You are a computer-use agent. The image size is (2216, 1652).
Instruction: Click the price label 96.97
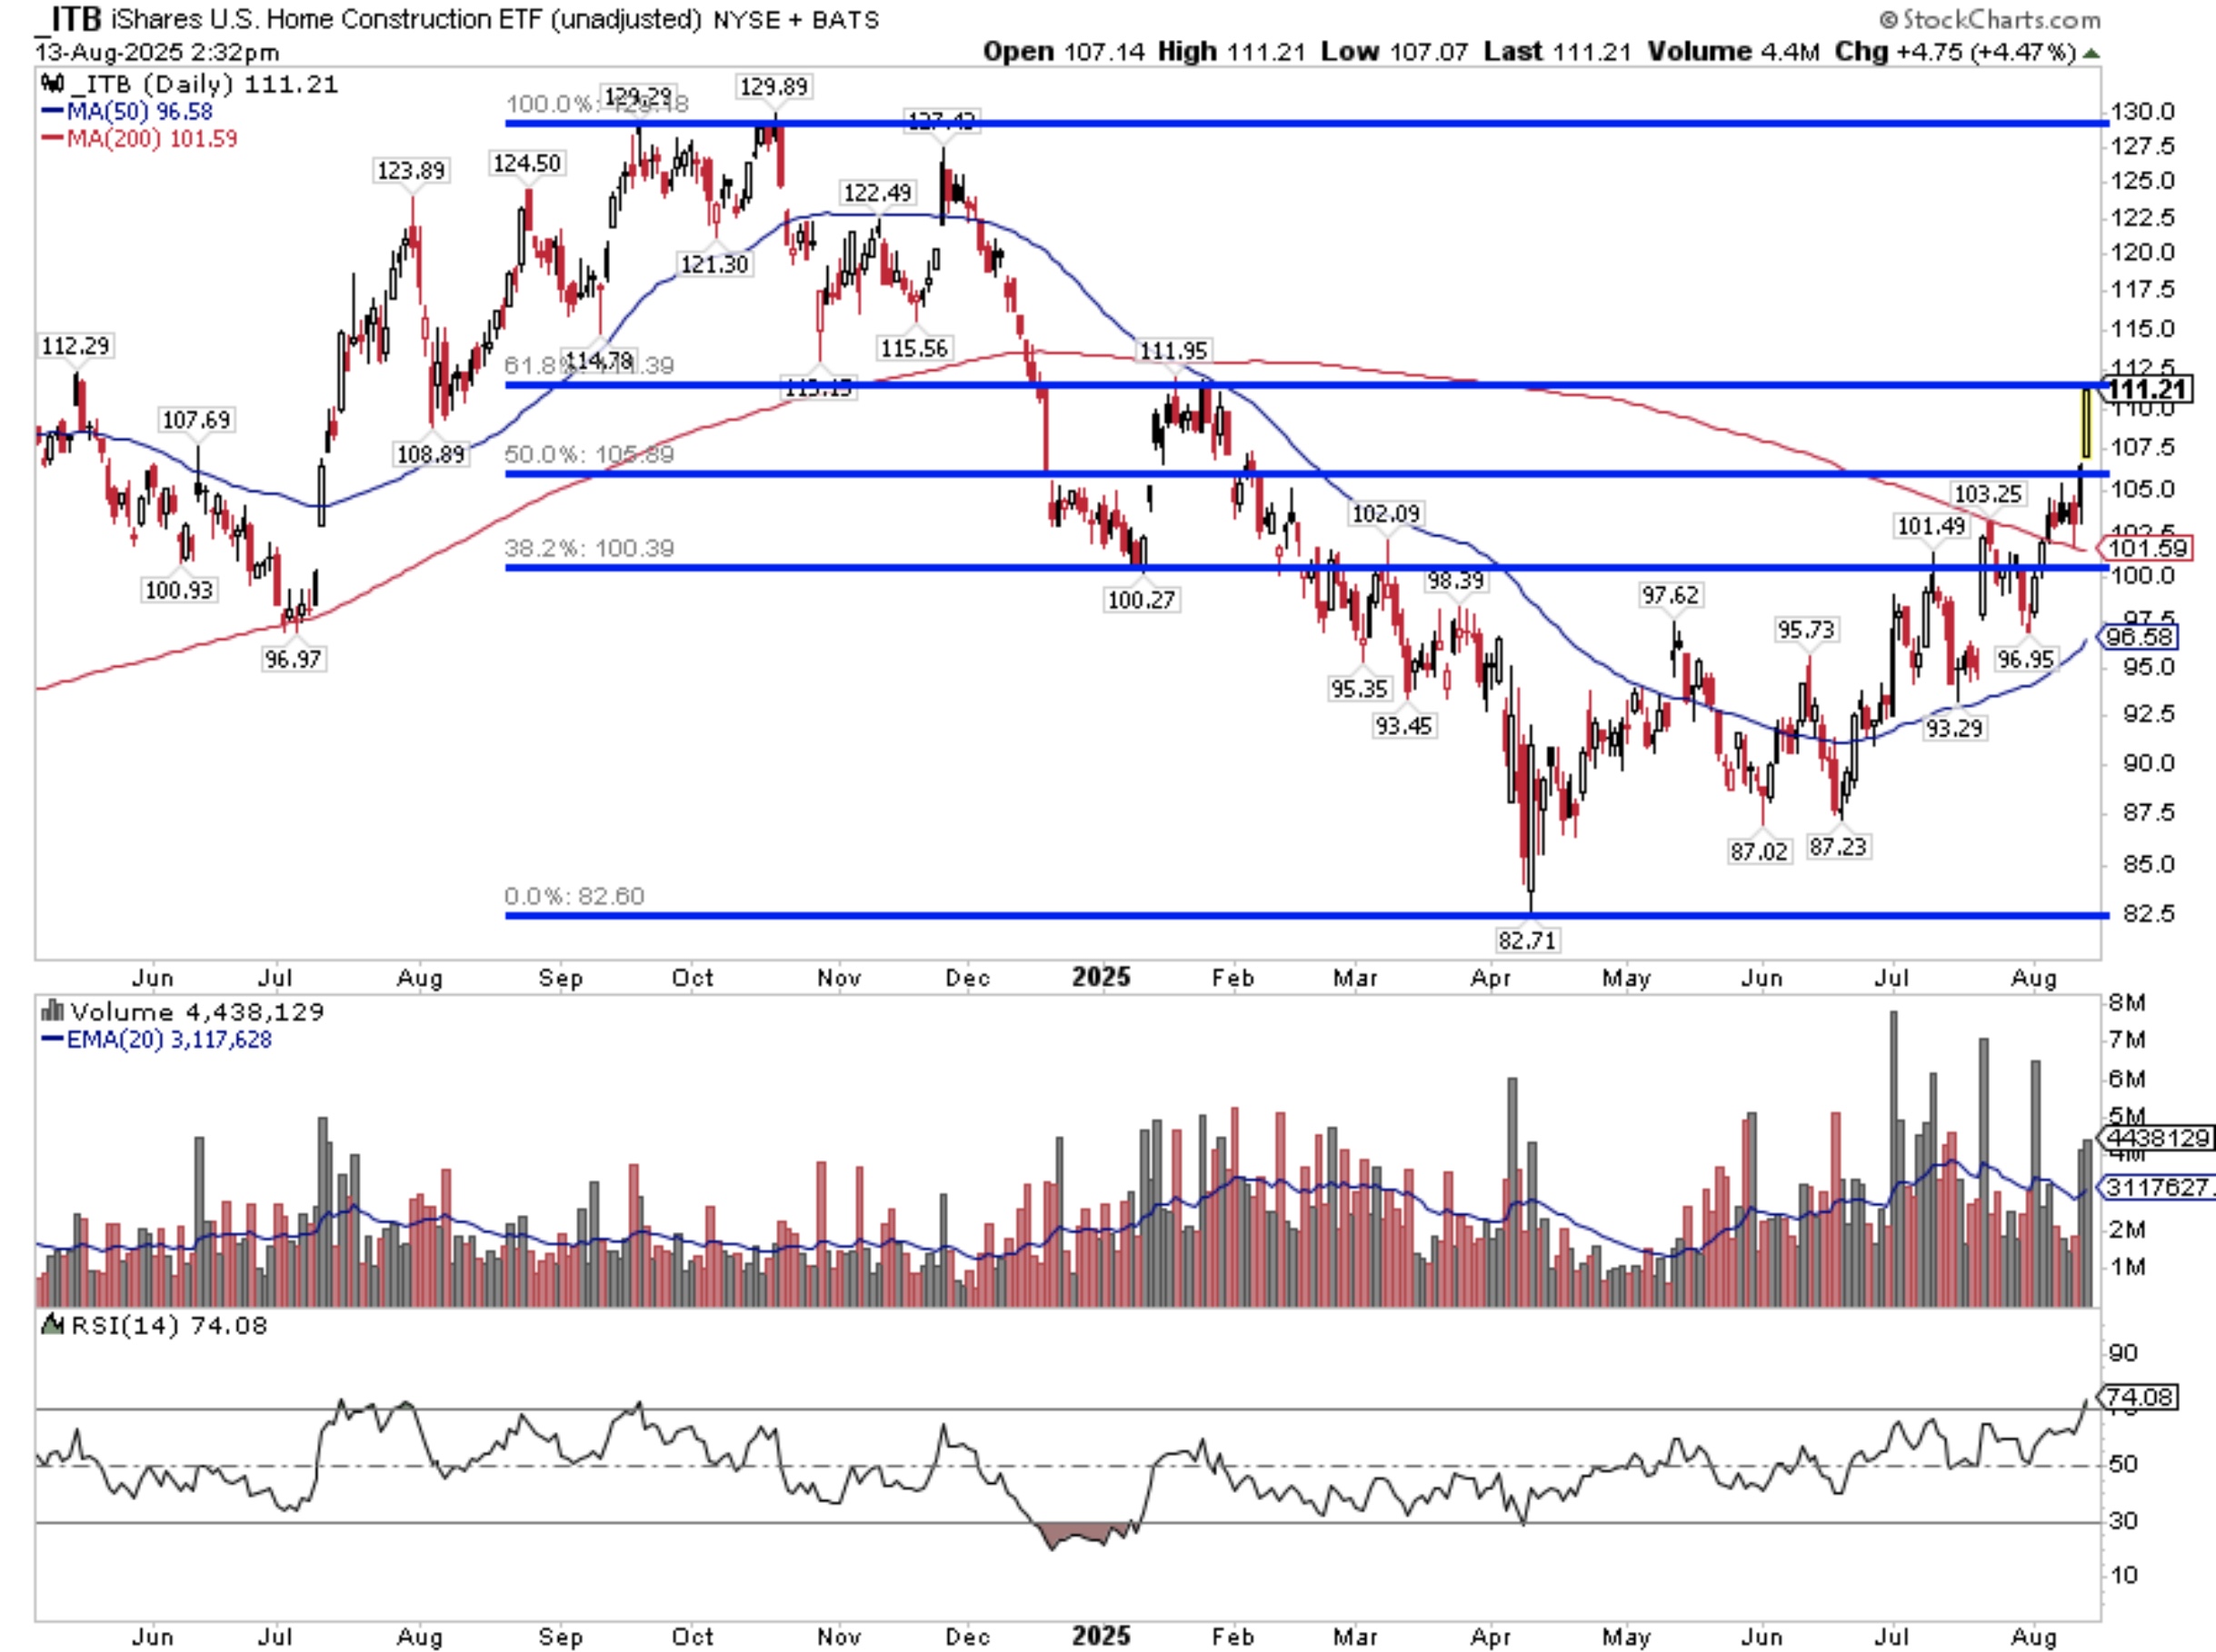pos(293,659)
